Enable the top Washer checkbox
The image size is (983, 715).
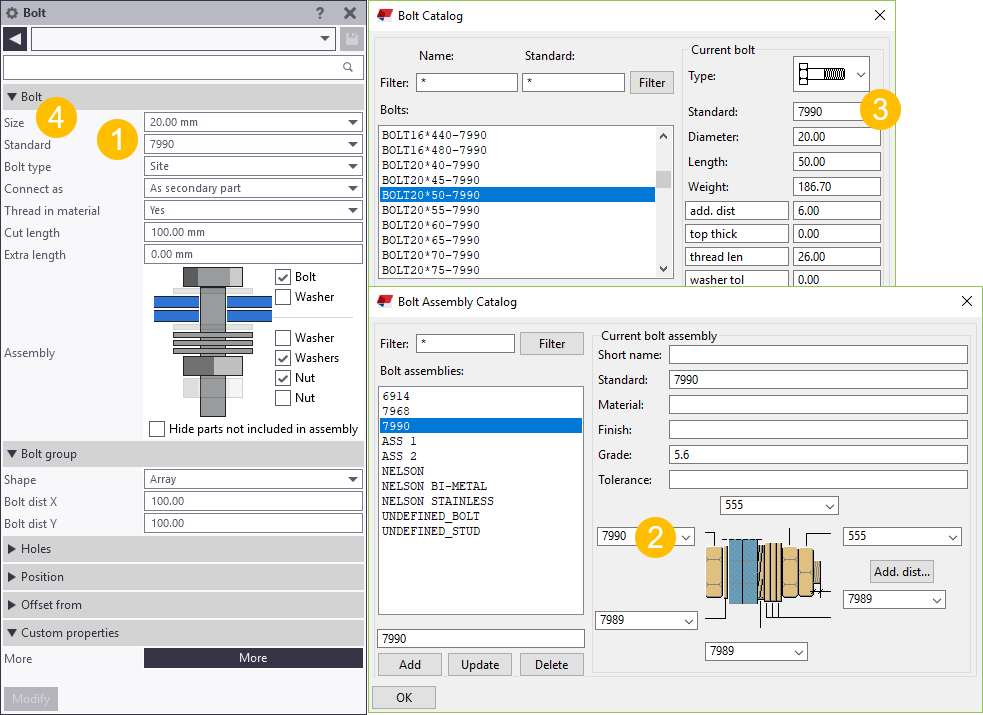point(281,296)
